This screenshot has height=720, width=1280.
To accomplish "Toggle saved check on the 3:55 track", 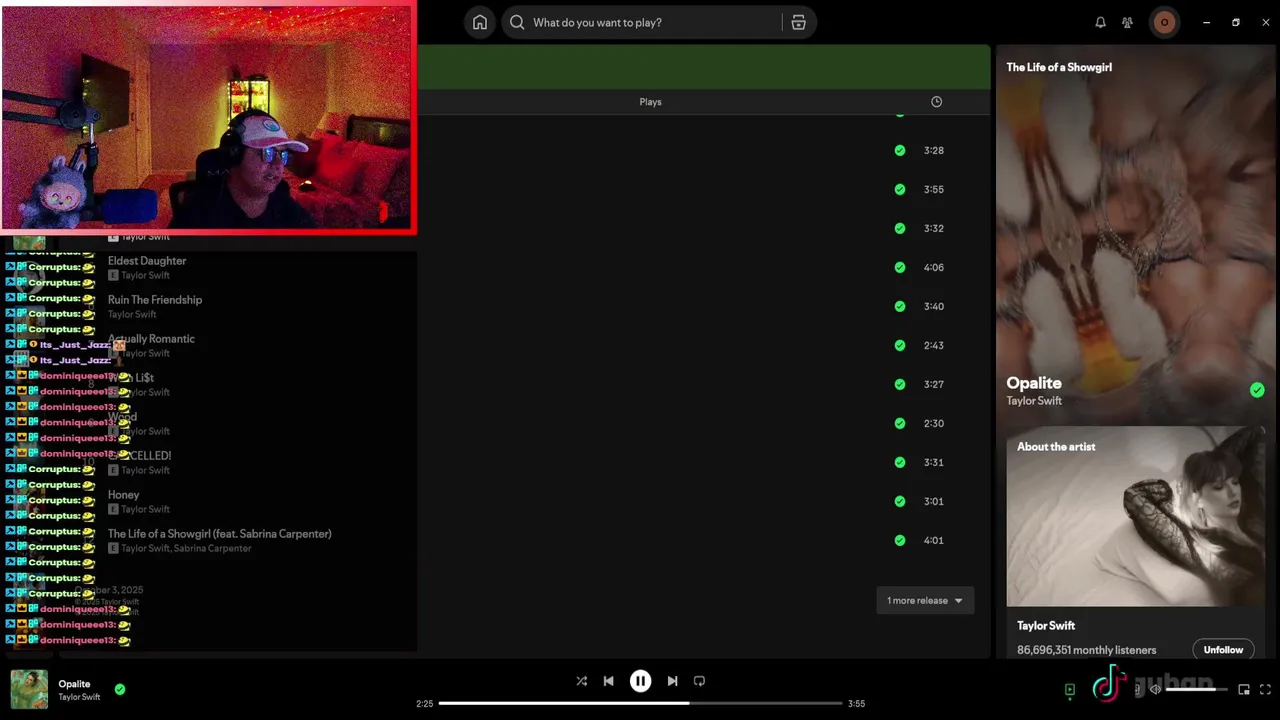I will click(900, 189).
